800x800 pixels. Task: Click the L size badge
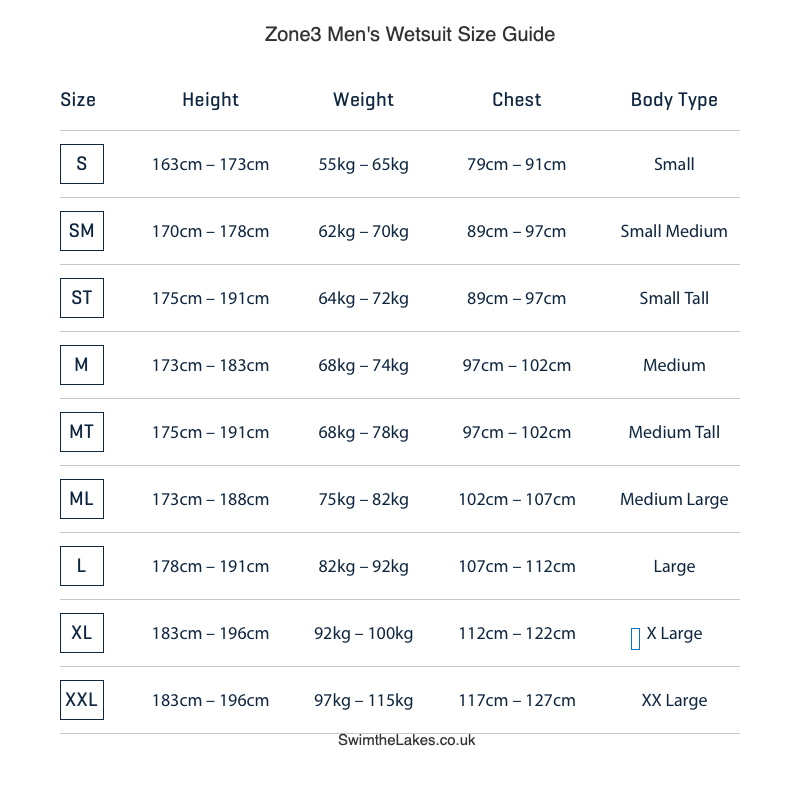(x=82, y=566)
